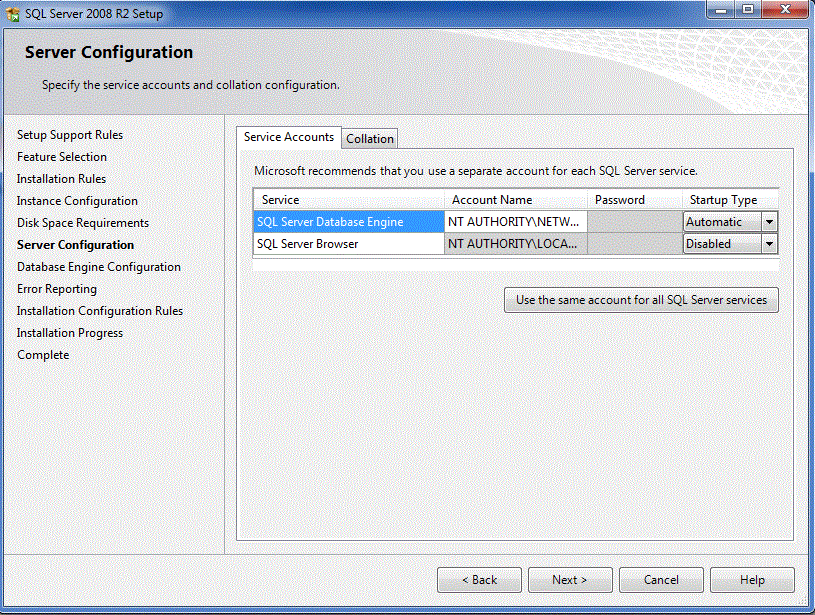The width and height of the screenshot is (815, 615).
Task: Edit the NT AUTHORITY\NETW... account name field
Action: [x=516, y=222]
